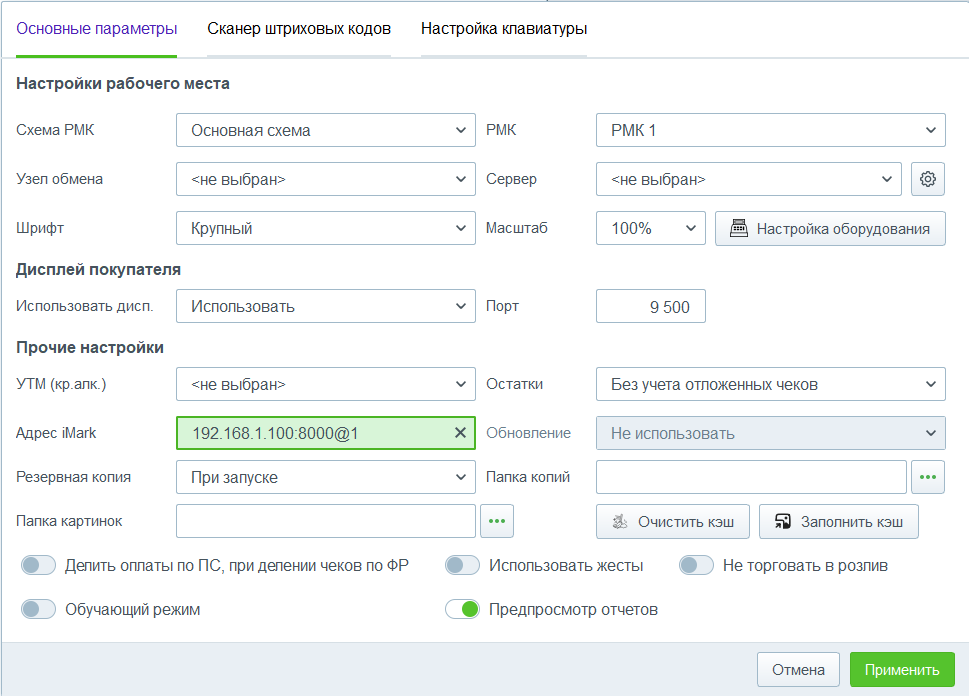
Task: Click the Порт input field
Action: pos(651,307)
